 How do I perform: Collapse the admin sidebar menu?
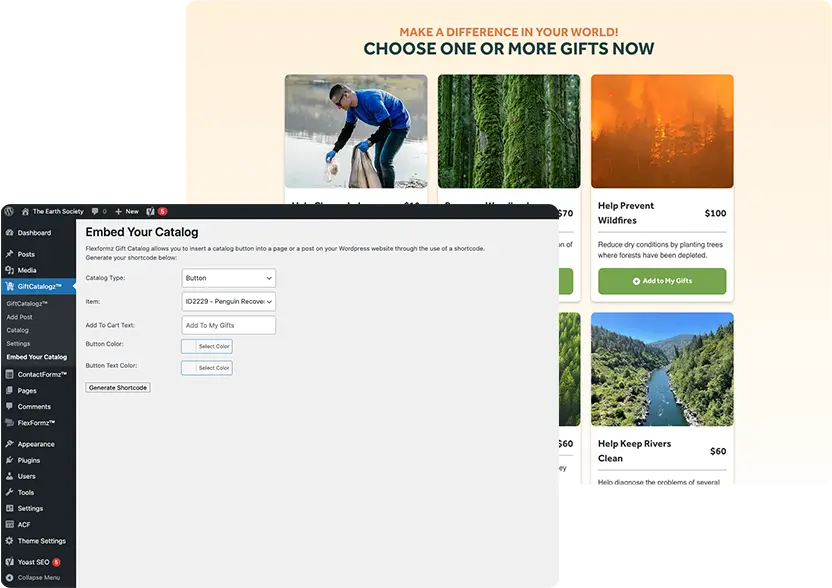[38, 577]
